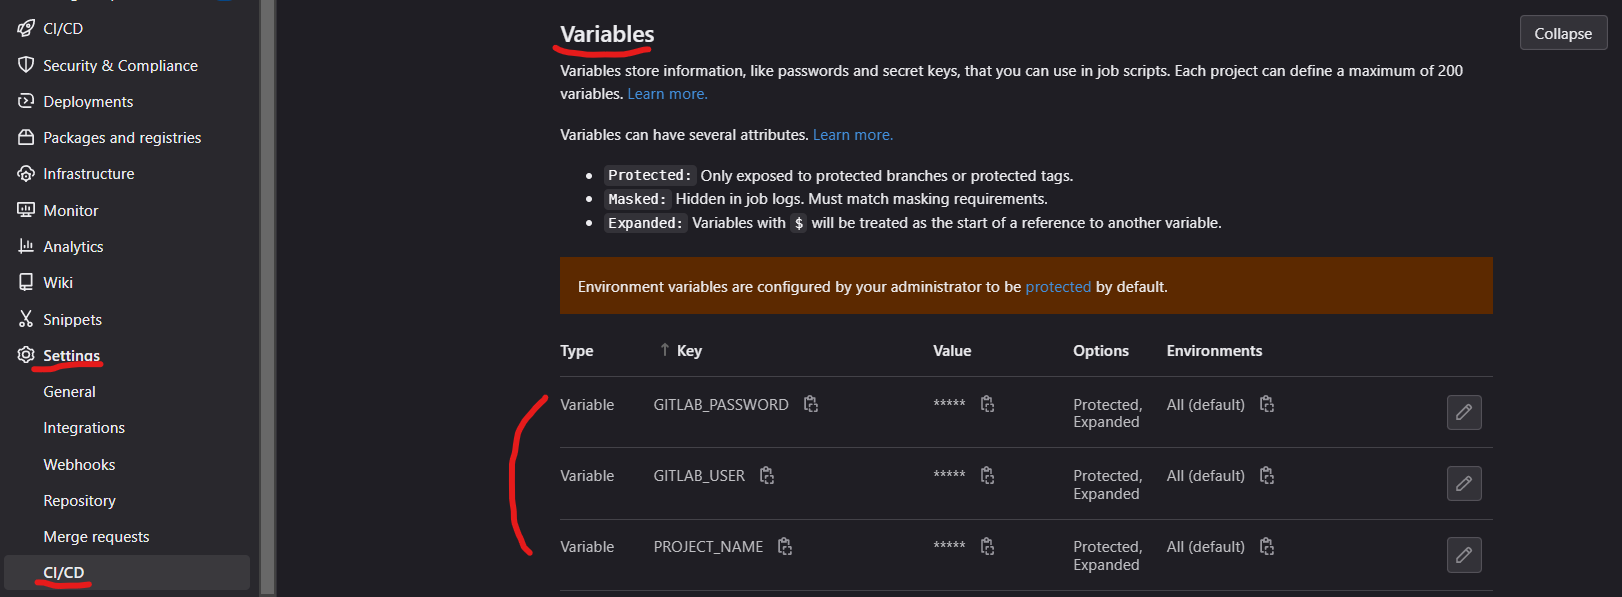Open the protected variables link

pyautogui.click(x=1058, y=287)
